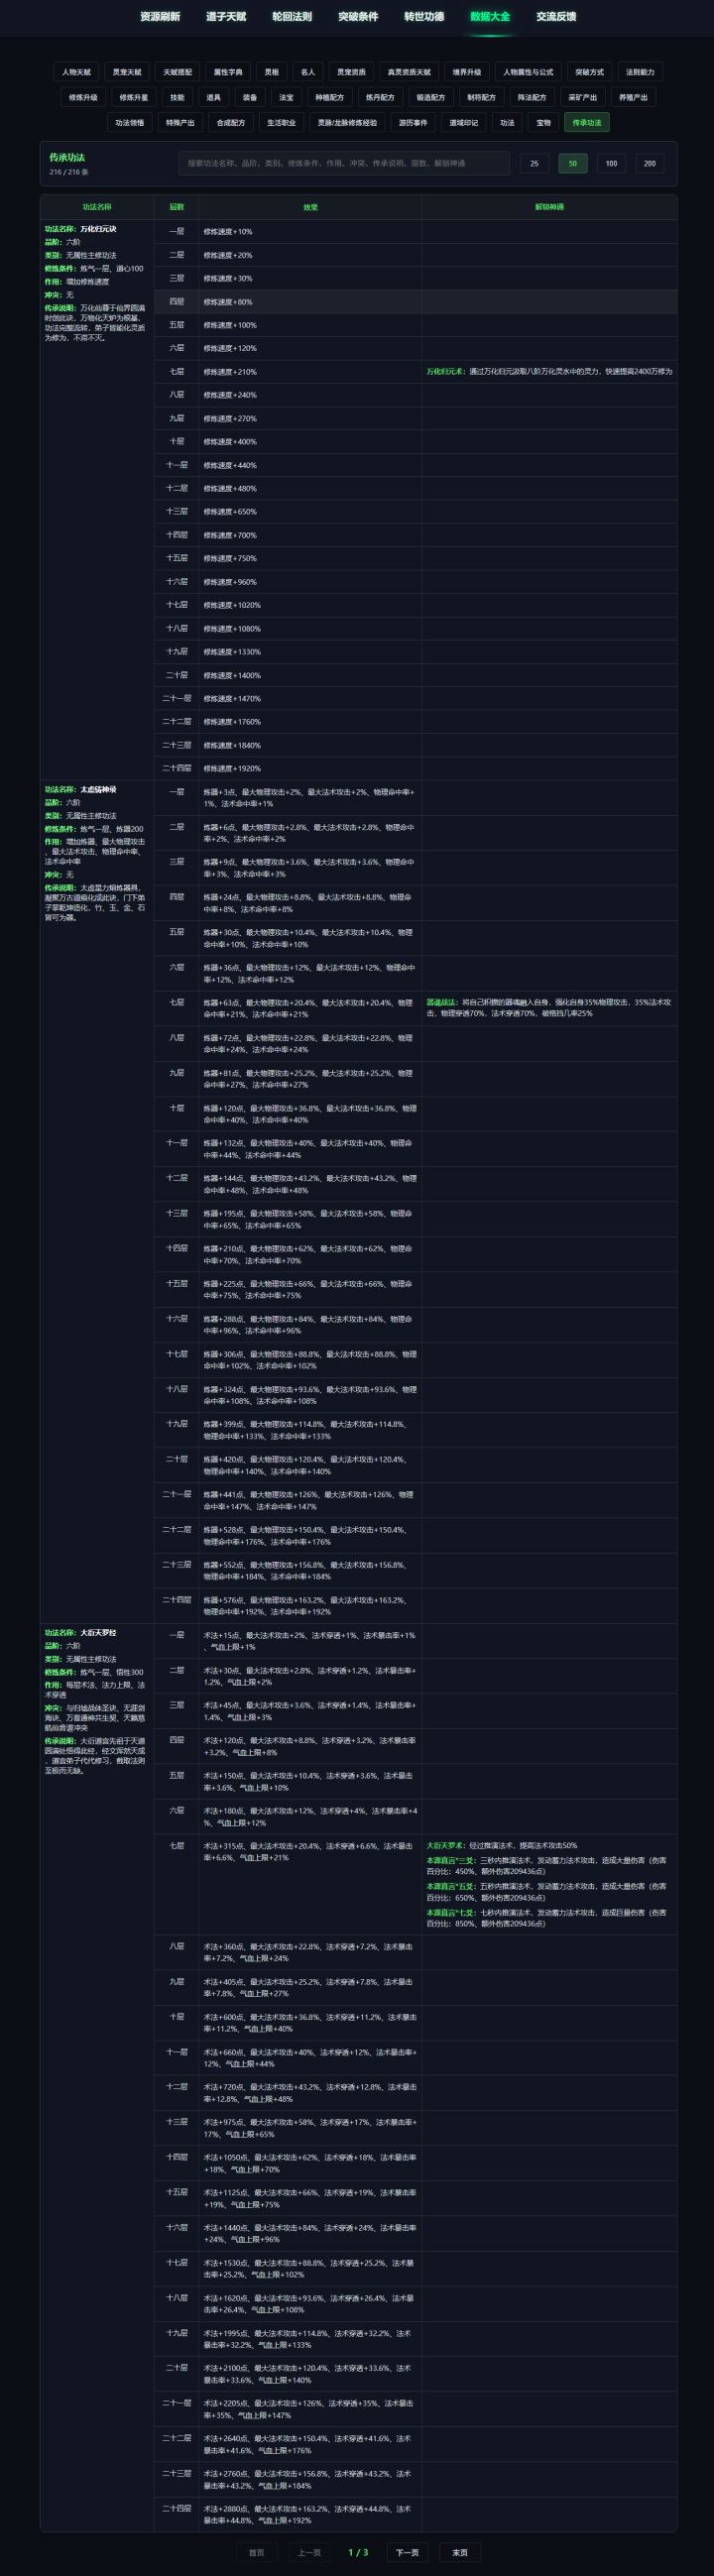Open the 资源刷新 top navigation tab
Image resolution: width=714 pixels, height=2576 pixels.
(x=160, y=17)
